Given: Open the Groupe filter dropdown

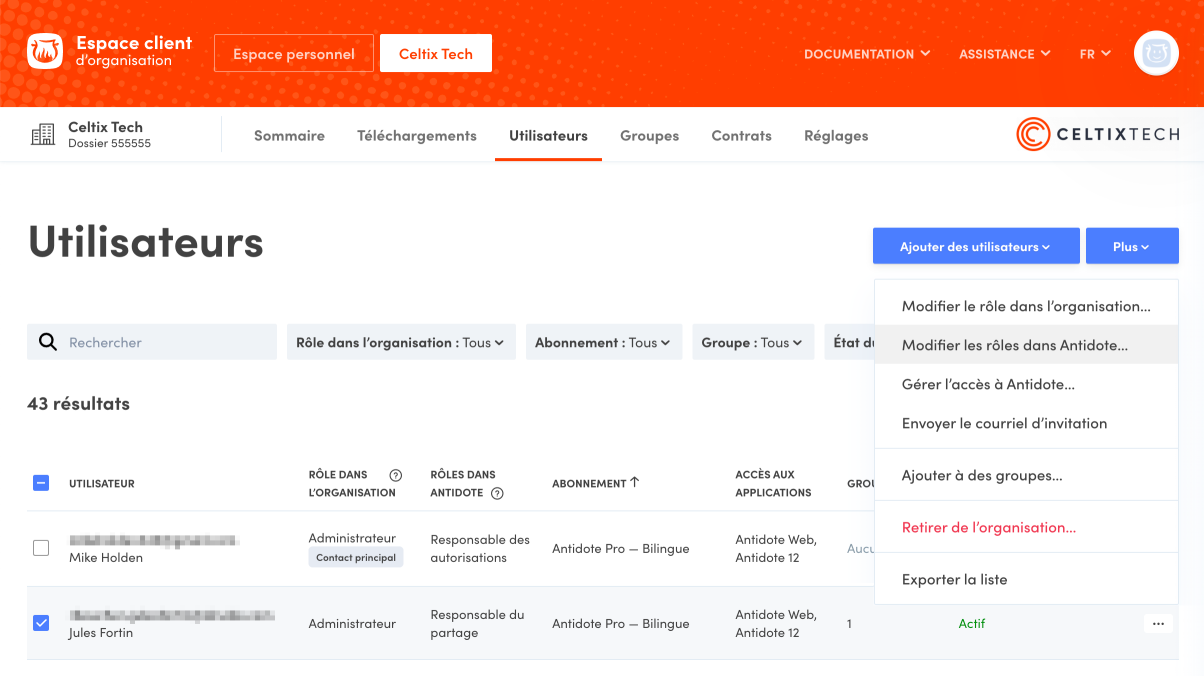Looking at the screenshot, I should [x=751, y=342].
